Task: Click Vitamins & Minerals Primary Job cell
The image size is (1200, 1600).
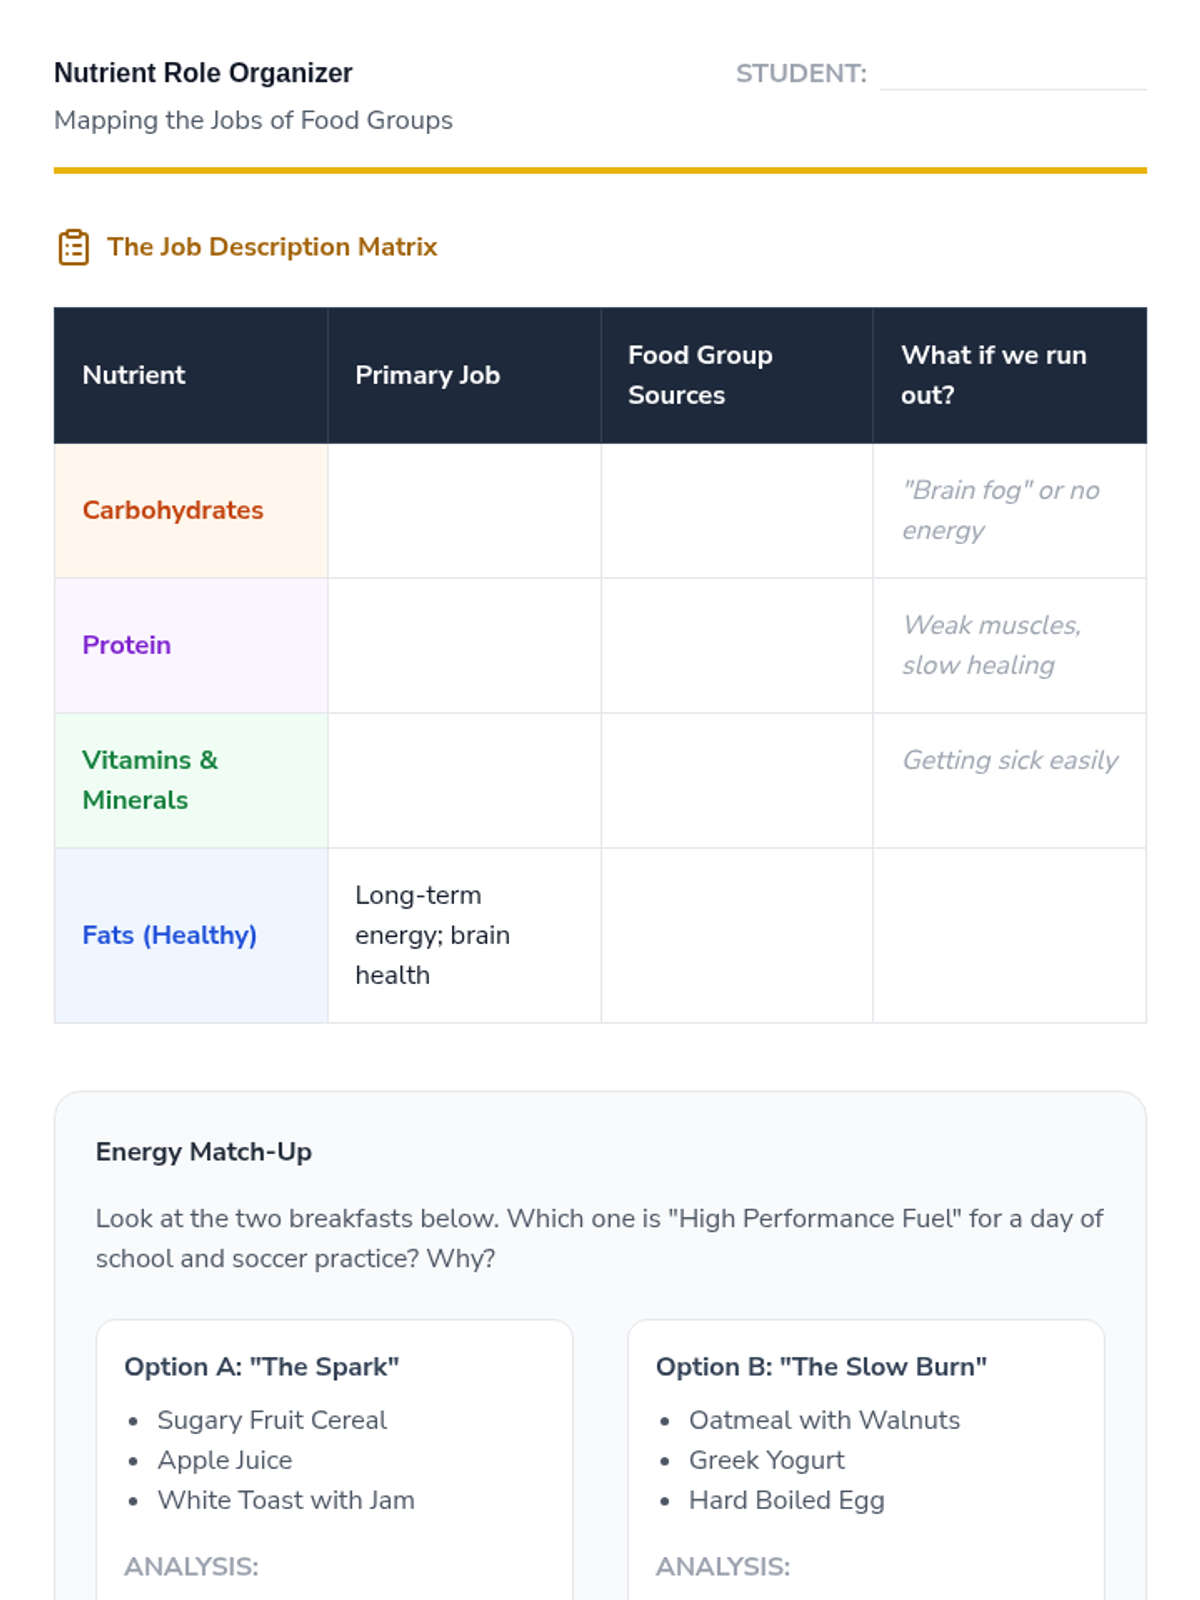Action: (x=464, y=781)
